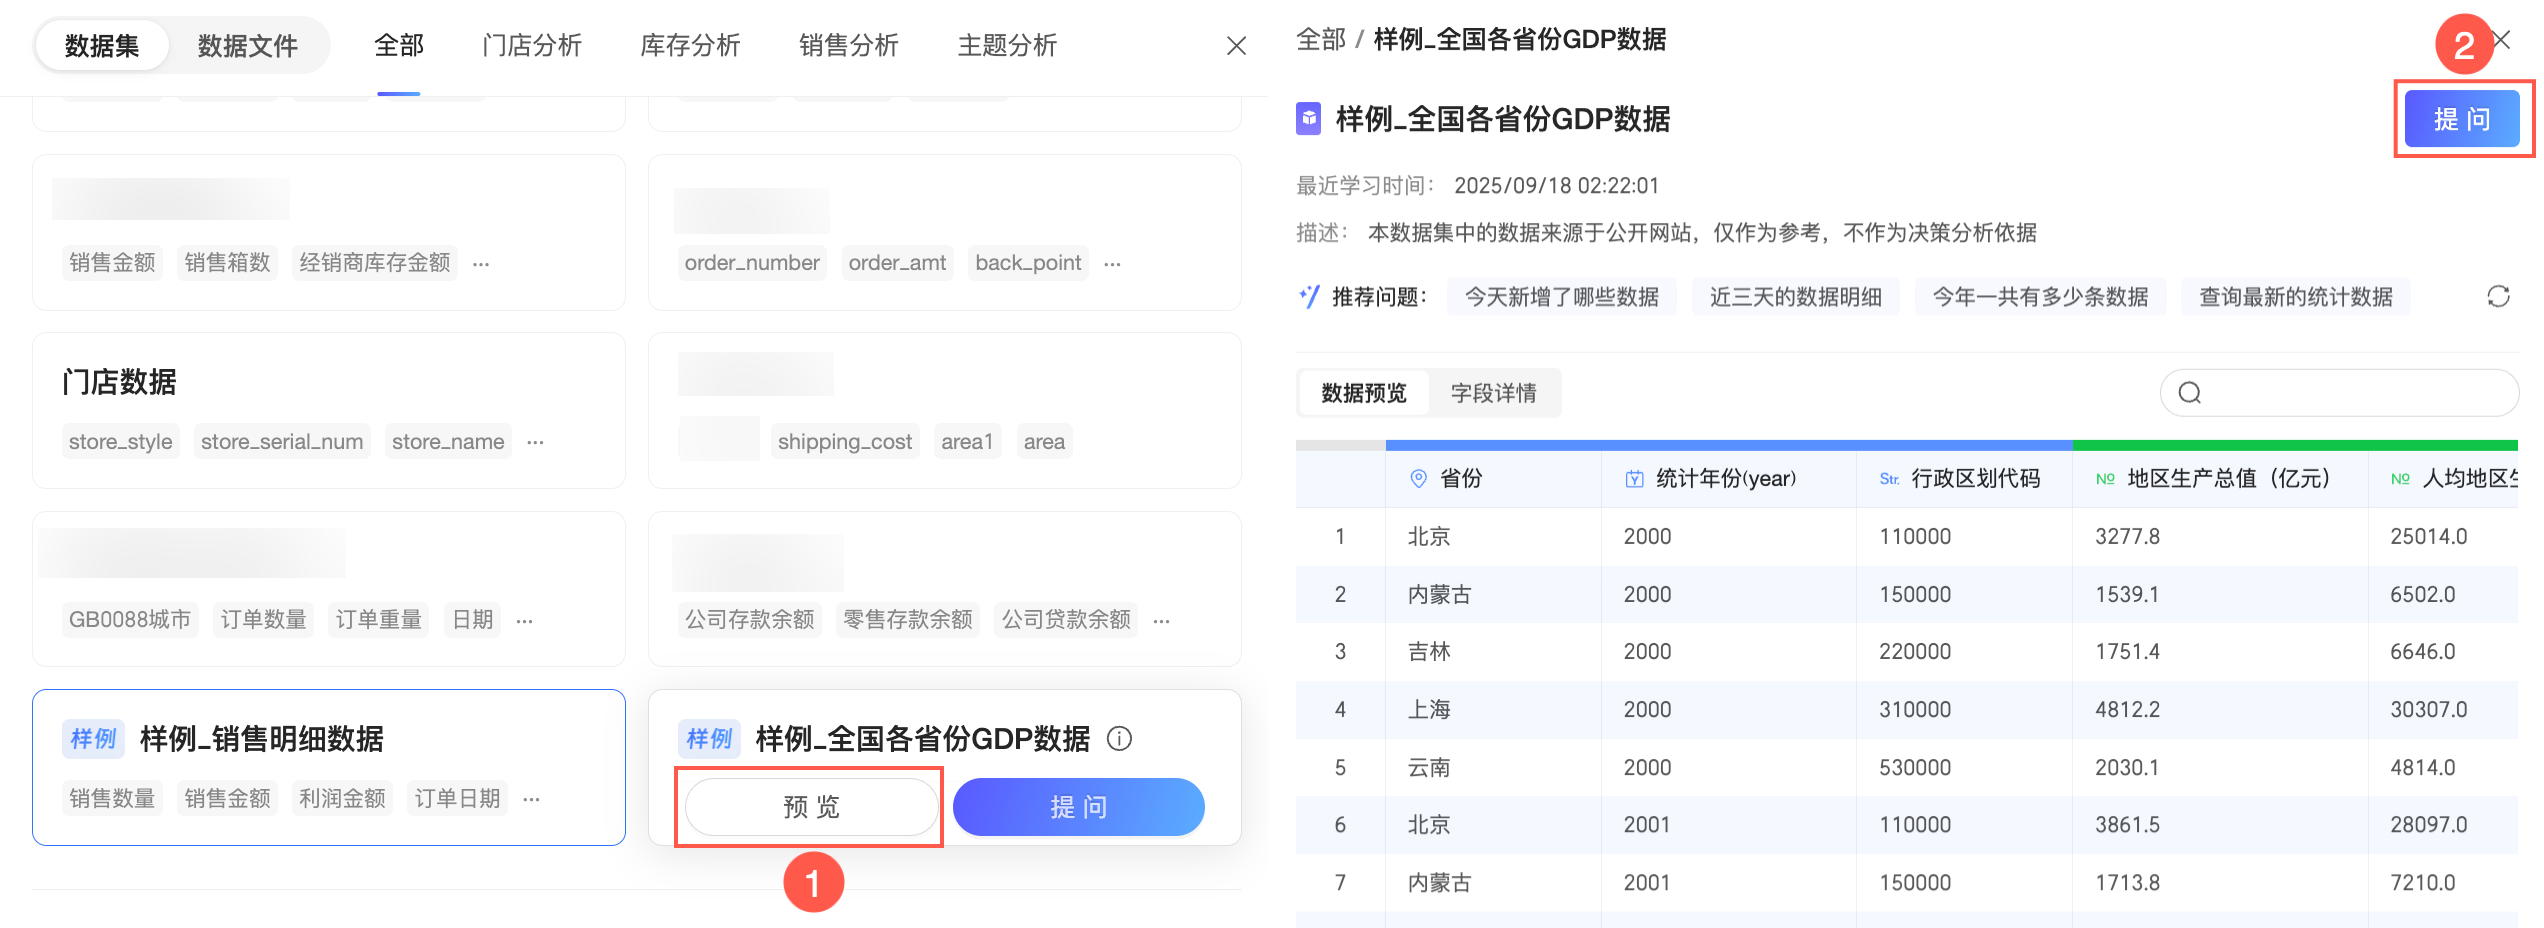Expand more fields after 订单日期
The height and width of the screenshot is (928, 2544).
coord(531,799)
